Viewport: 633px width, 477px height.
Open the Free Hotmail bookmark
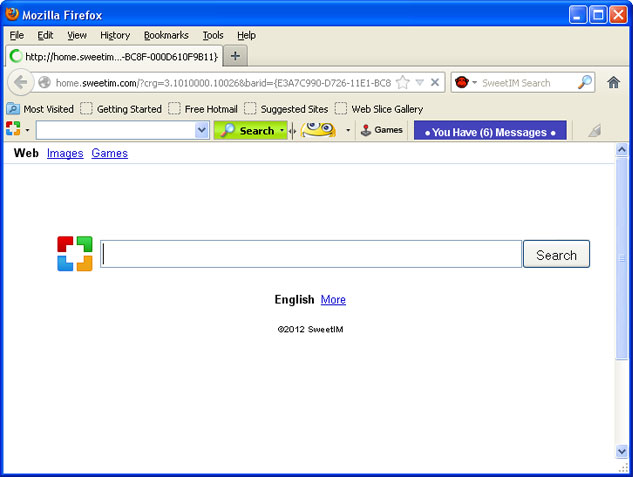(203, 109)
